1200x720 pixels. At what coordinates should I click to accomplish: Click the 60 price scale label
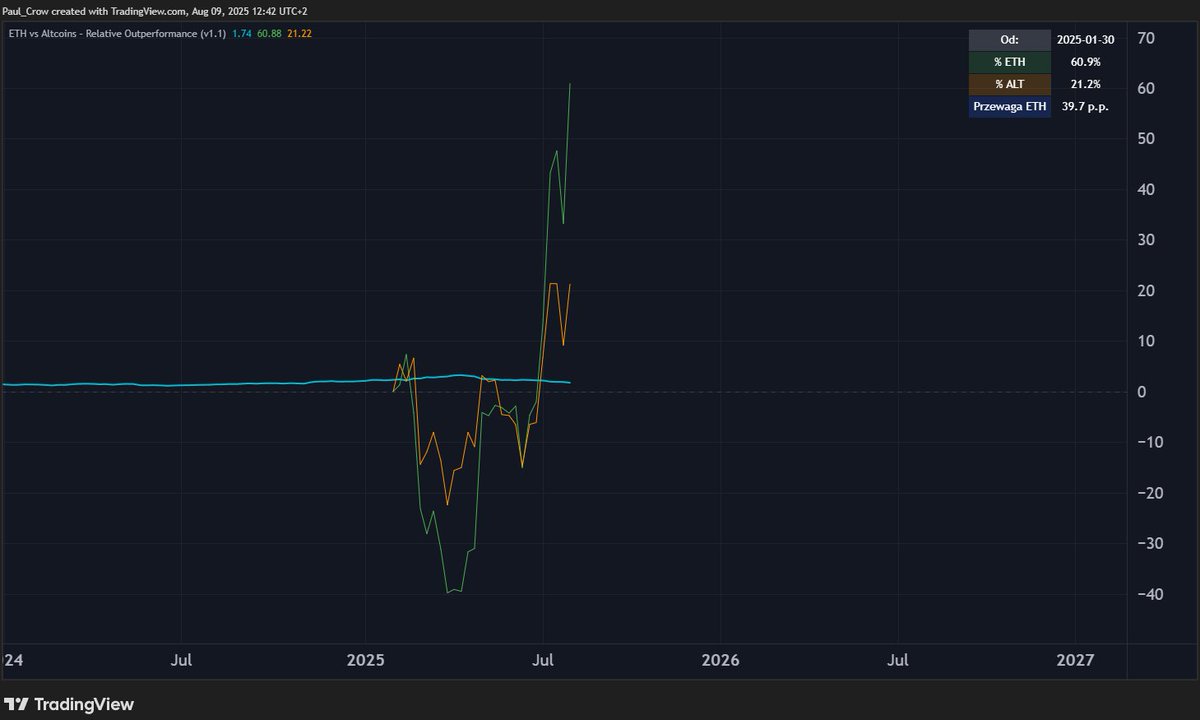1147,88
